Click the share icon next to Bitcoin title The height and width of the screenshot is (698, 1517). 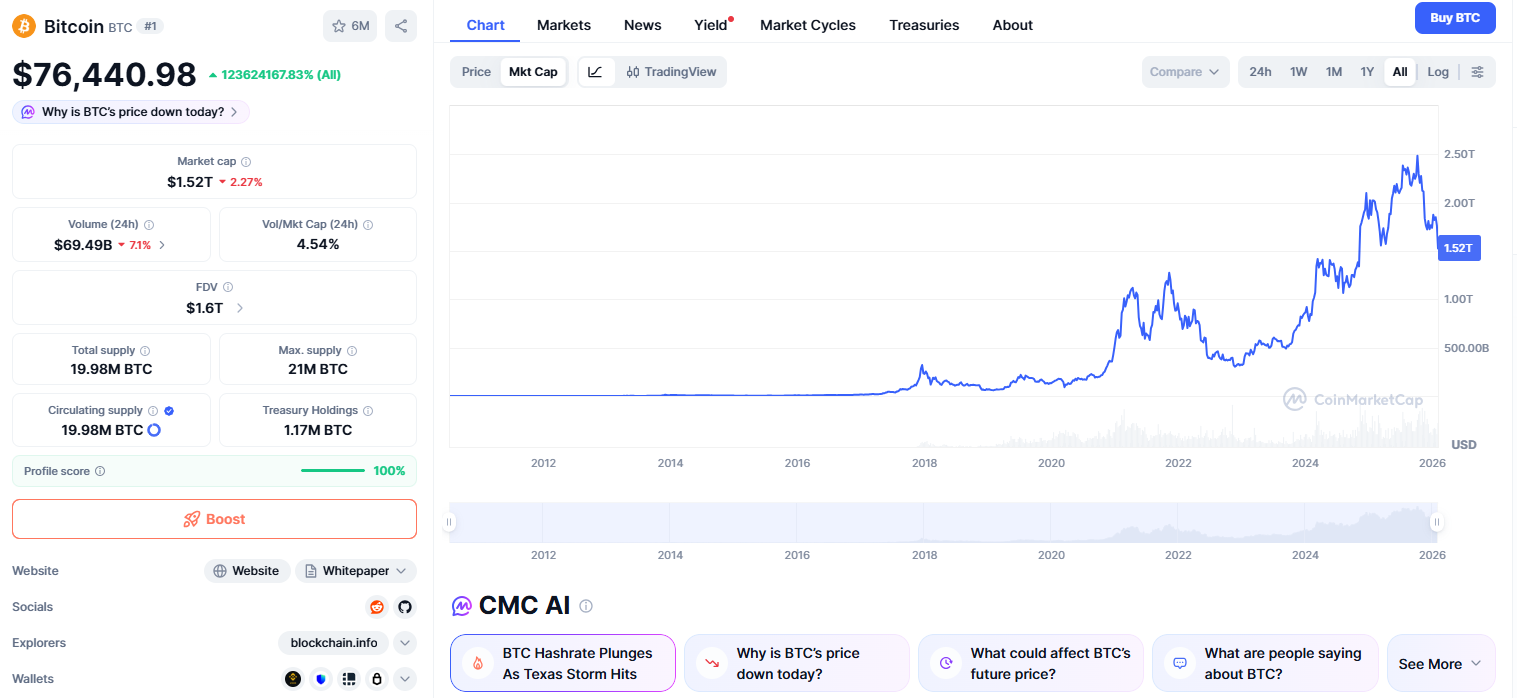(x=400, y=26)
